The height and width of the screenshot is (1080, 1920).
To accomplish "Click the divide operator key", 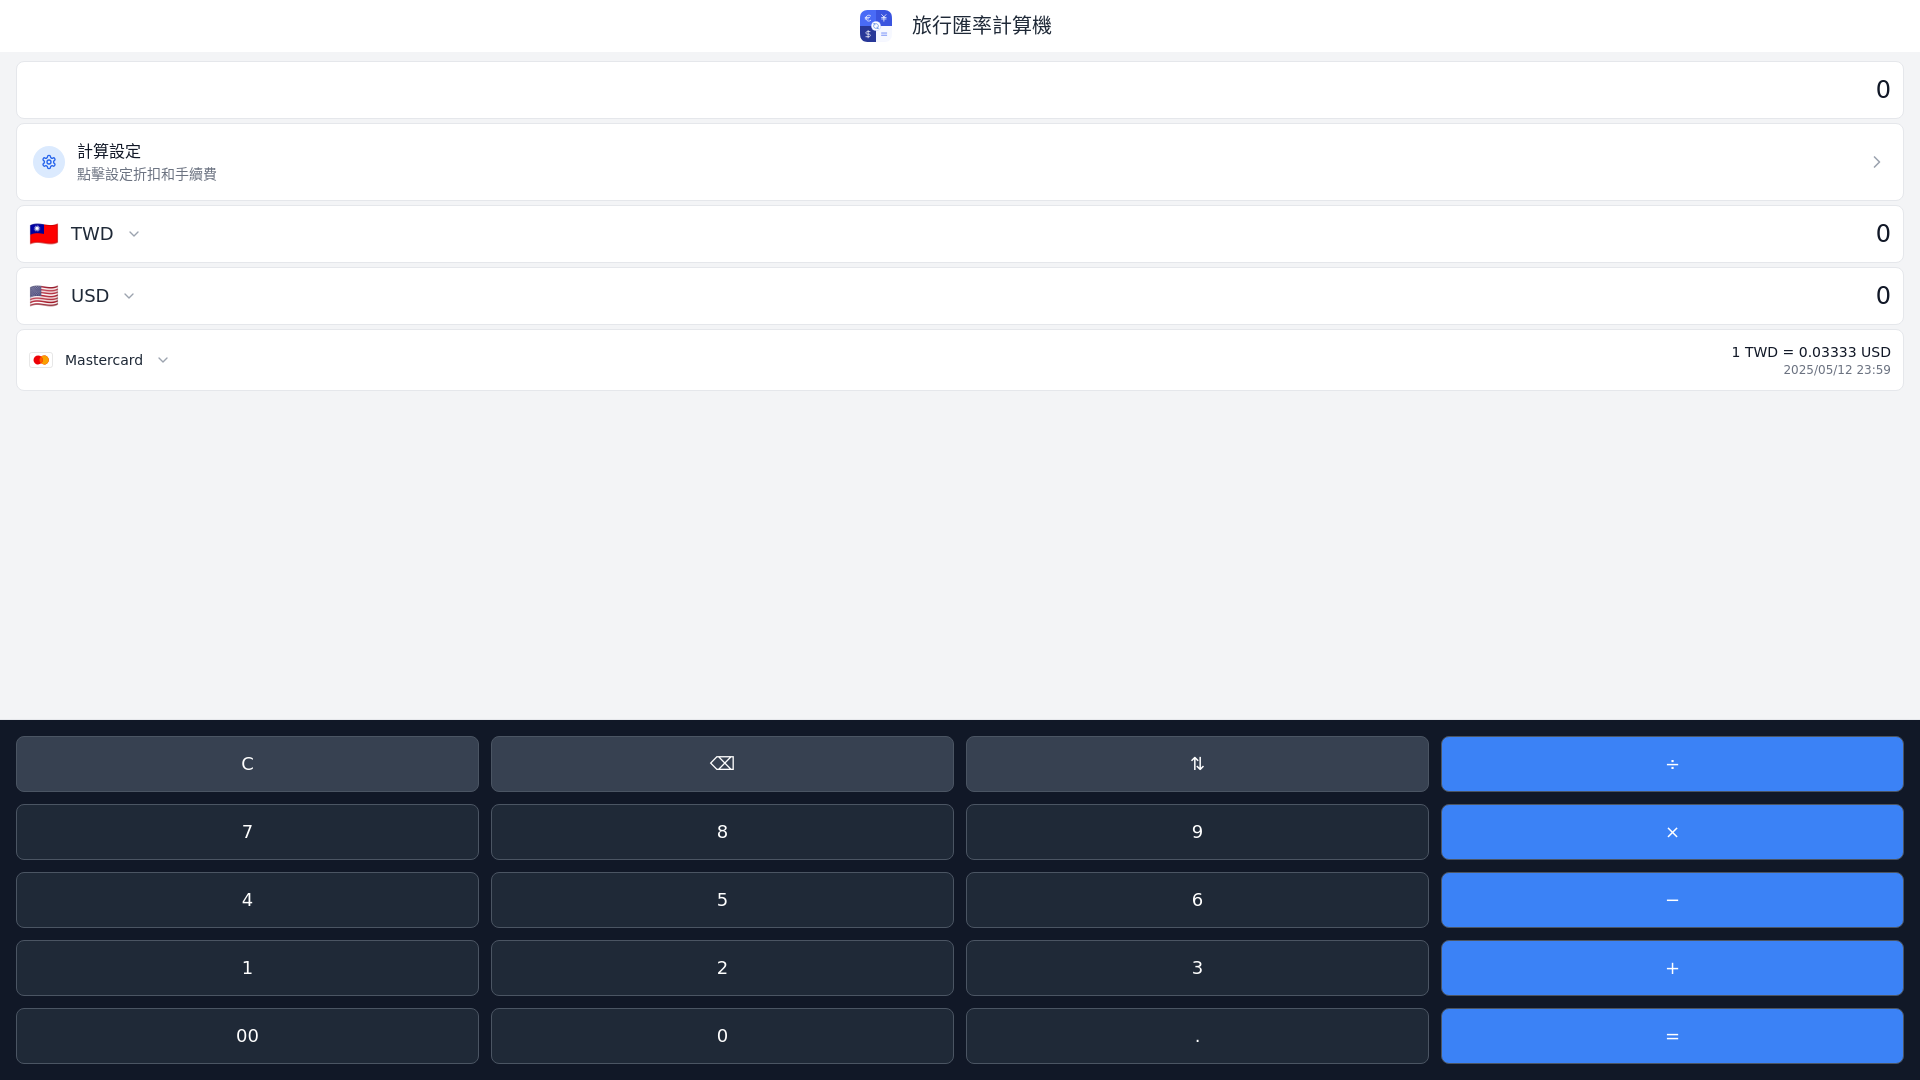I will coord(1672,764).
